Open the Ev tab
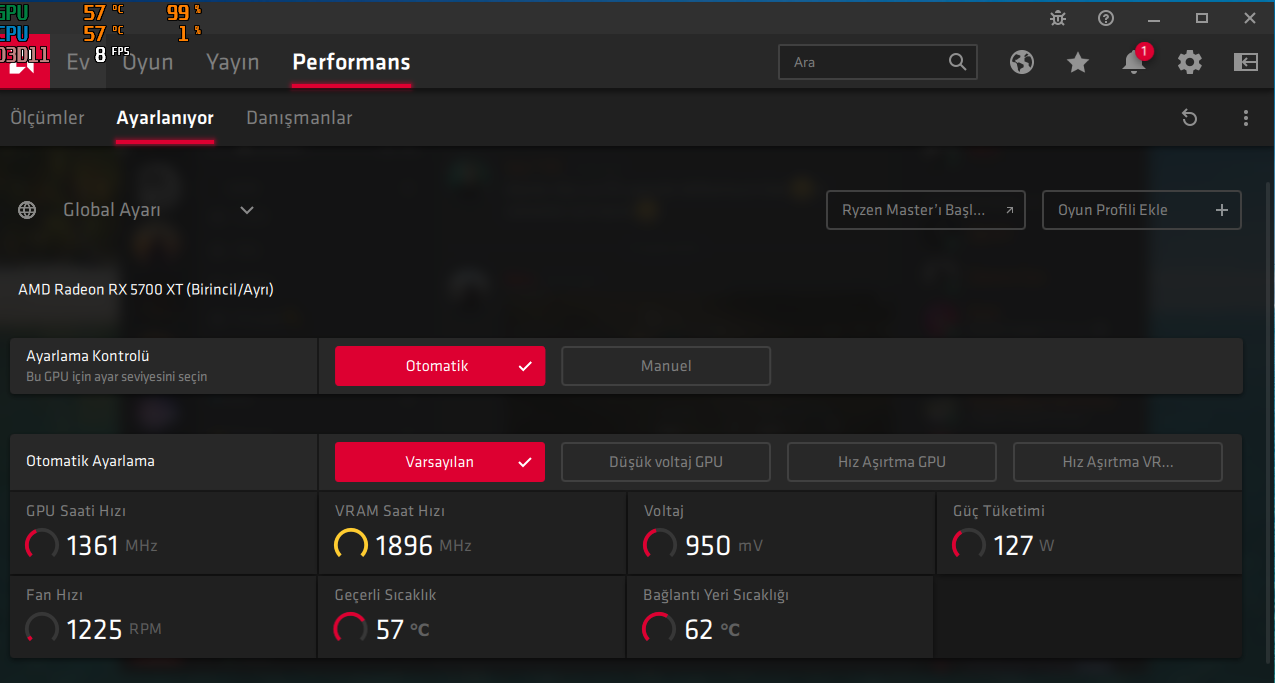The height and width of the screenshot is (683, 1275). click(x=78, y=62)
